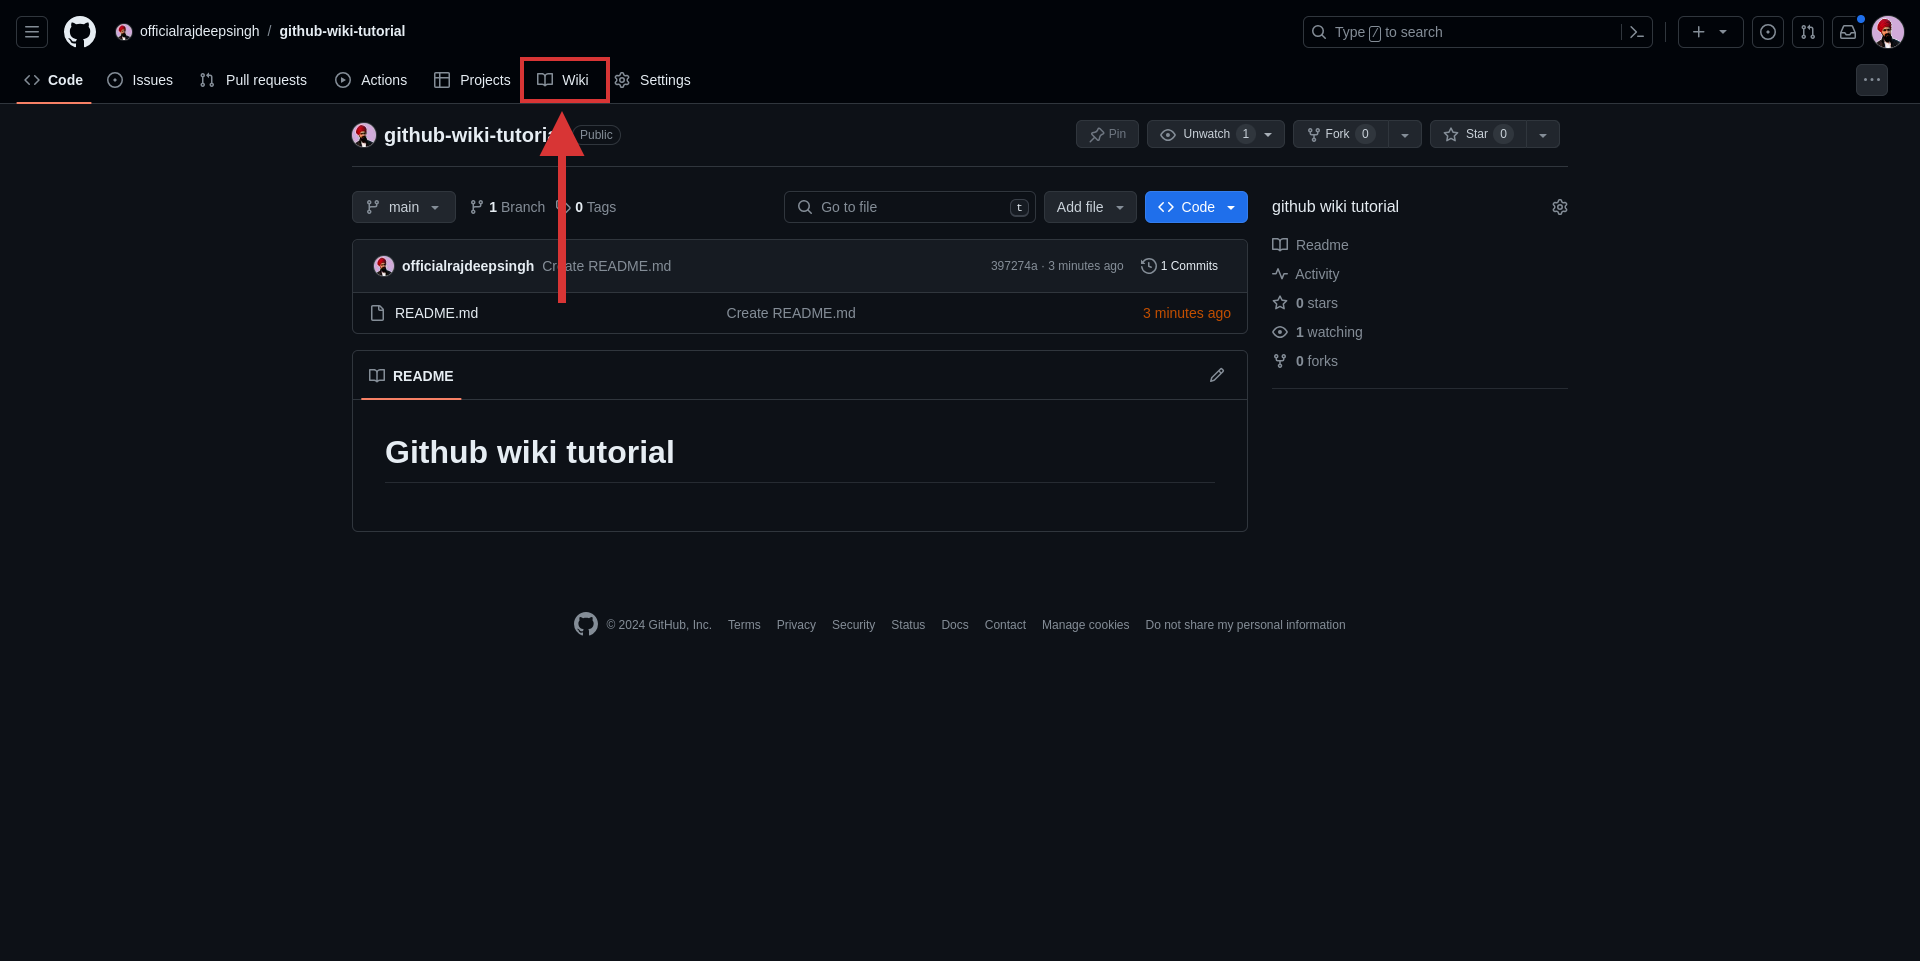1920x961 pixels.
Task: Open the README.md file
Action: point(436,313)
